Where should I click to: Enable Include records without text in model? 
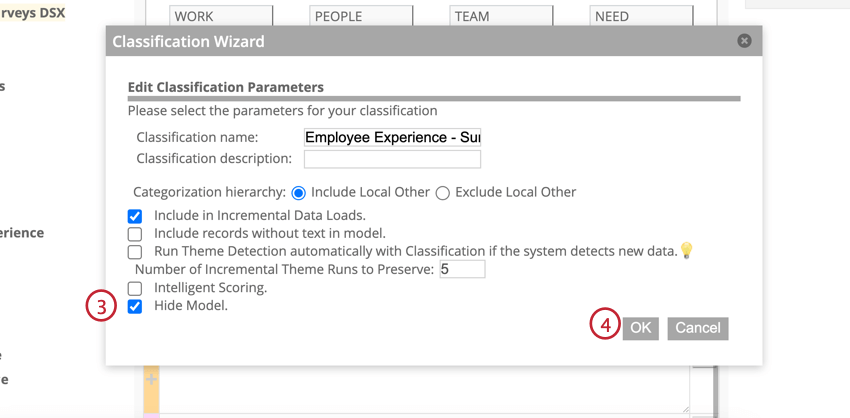tap(135, 234)
